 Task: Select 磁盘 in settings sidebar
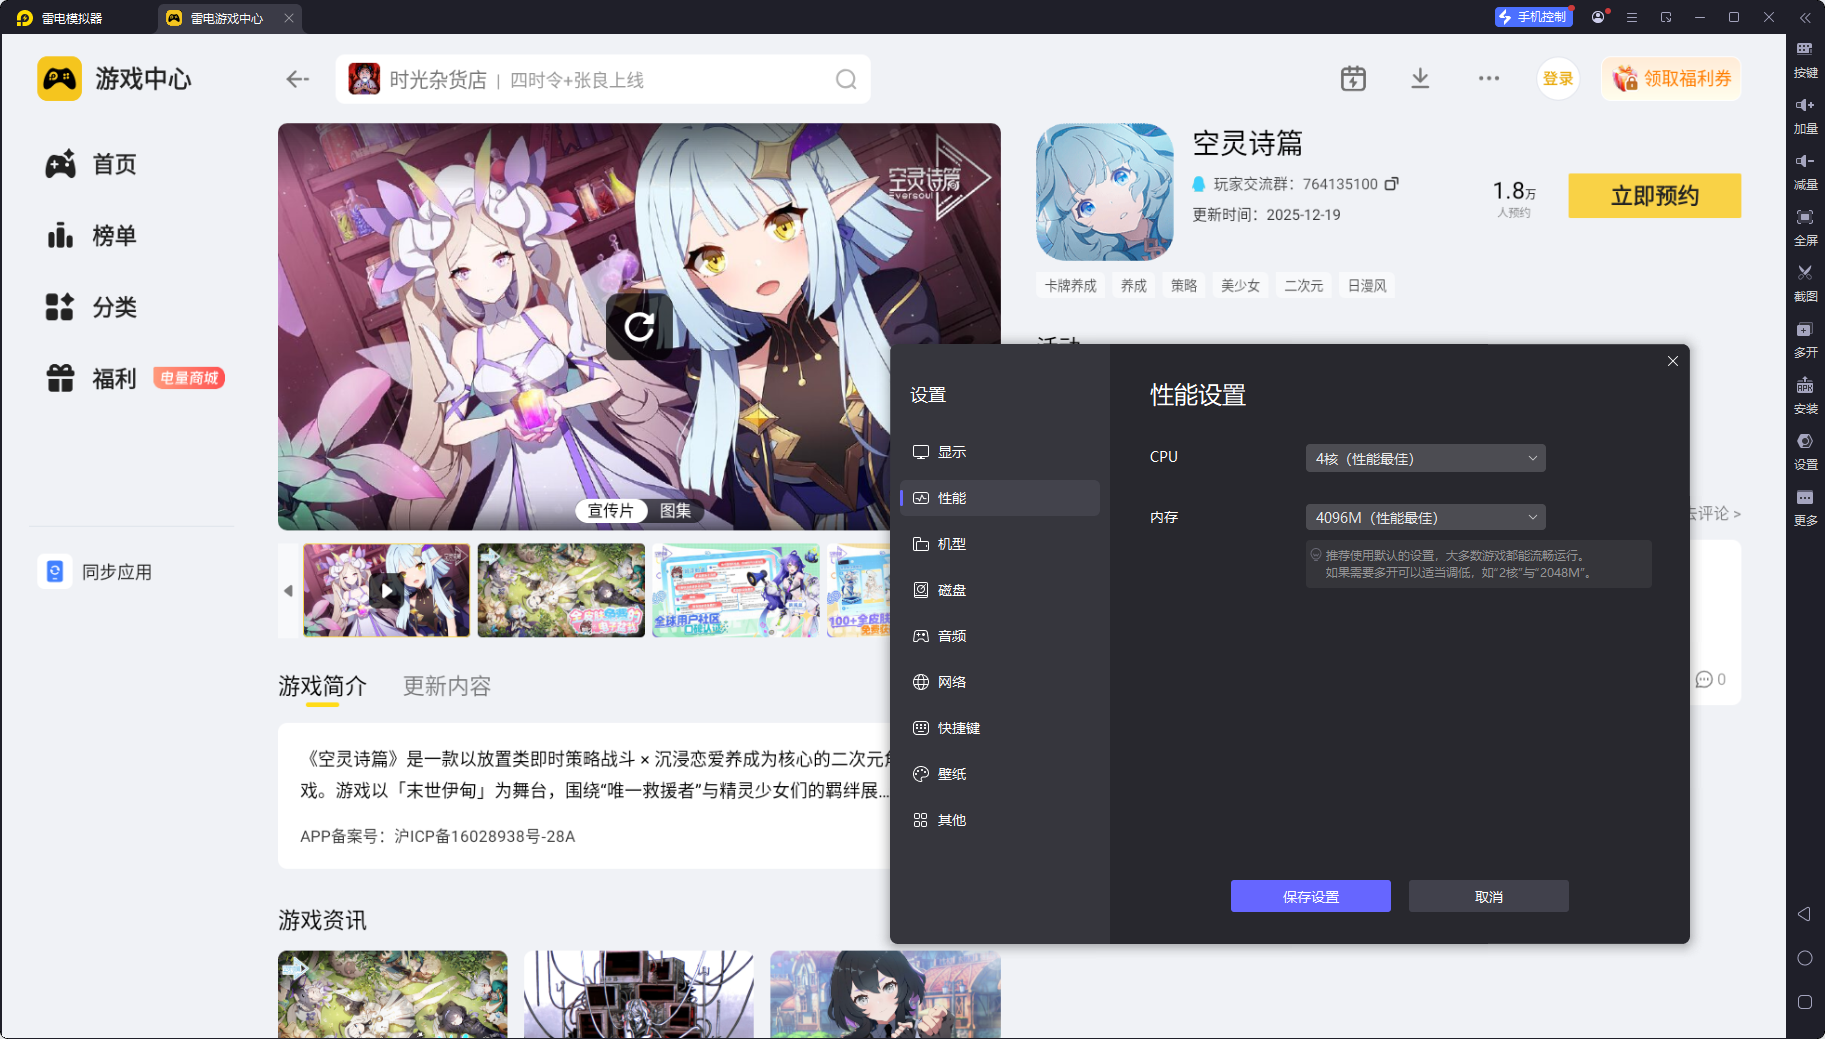(x=1000, y=590)
